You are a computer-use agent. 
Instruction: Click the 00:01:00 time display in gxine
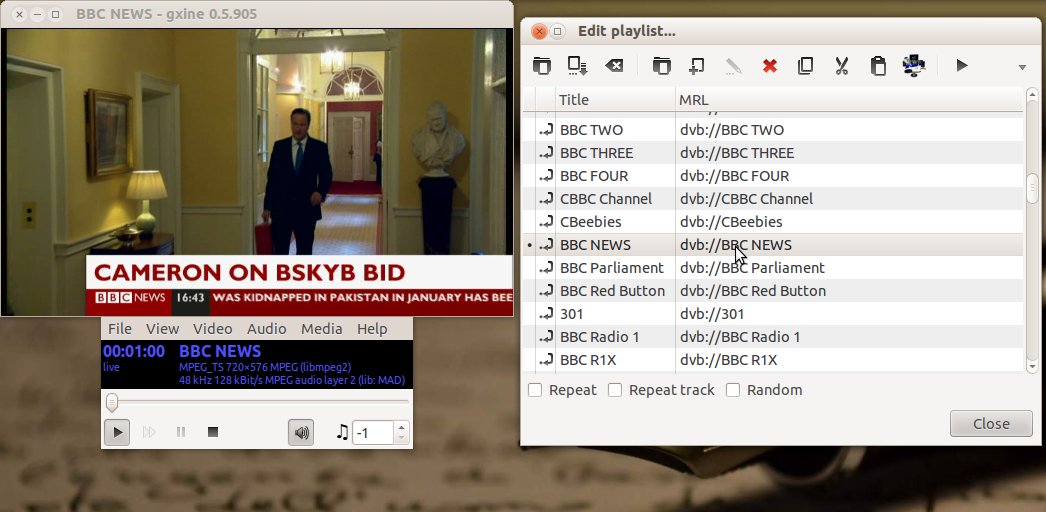(x=134, y=351)
